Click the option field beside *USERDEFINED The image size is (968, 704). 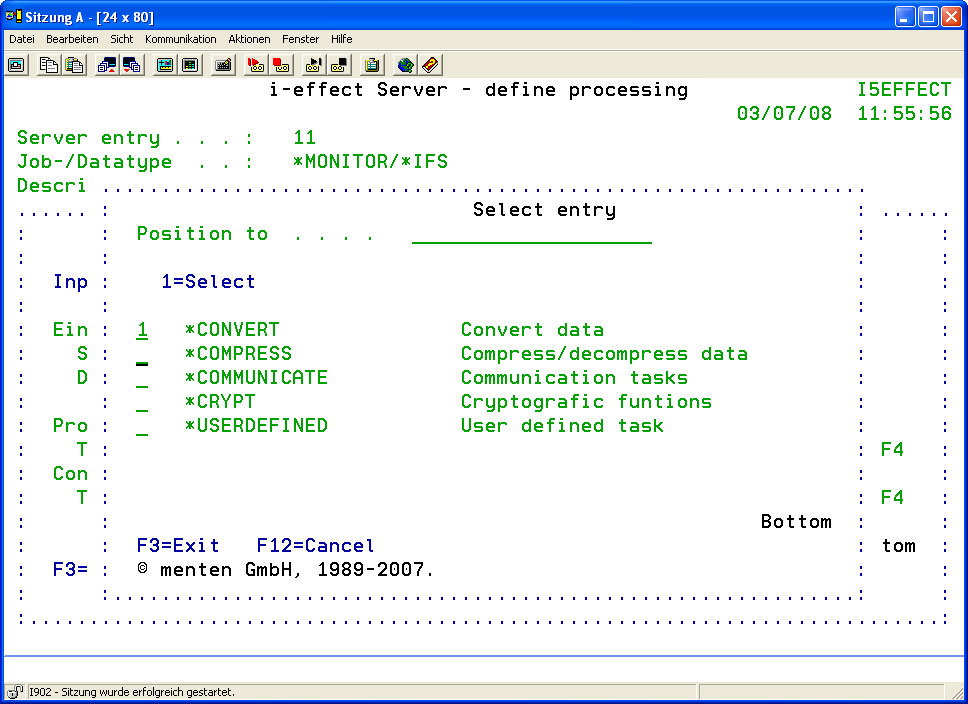[142, 426]
